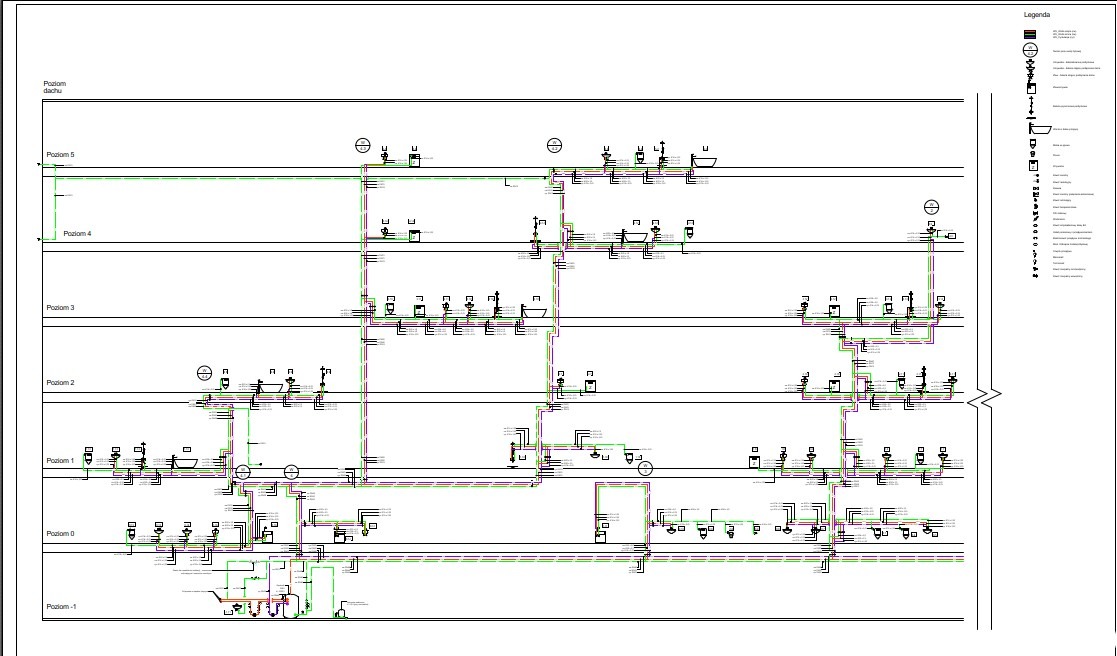
Task: Select the bathtub symbol on Poziom 4
Action: (x=634, y=236)
